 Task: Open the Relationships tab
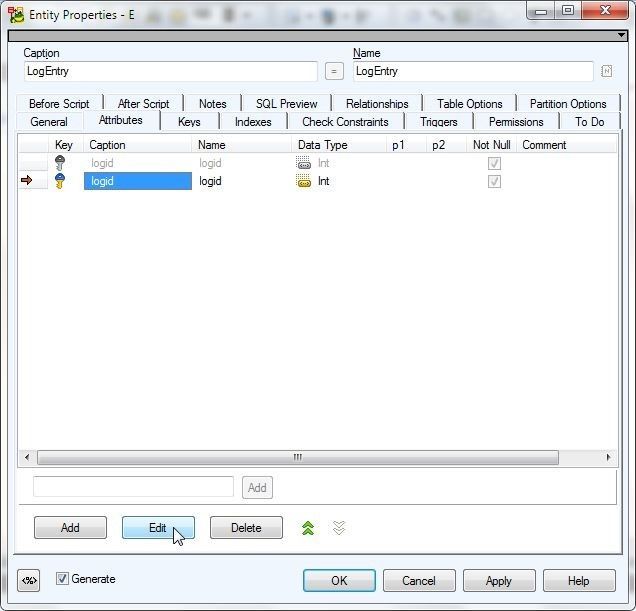(x=377, y=103)
